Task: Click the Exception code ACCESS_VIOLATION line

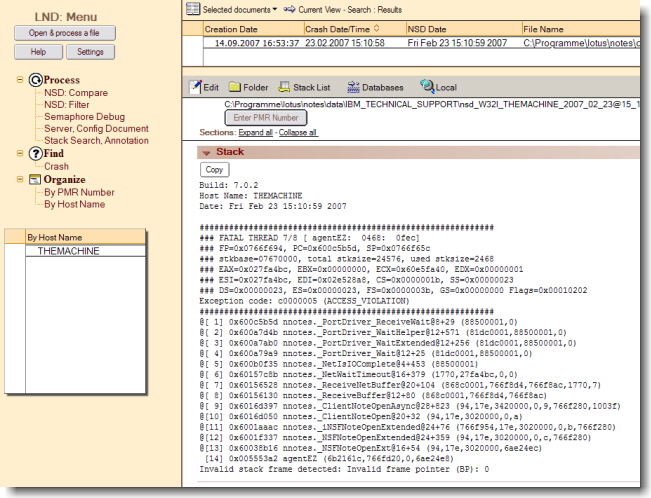Action: [x=304, y=301]
